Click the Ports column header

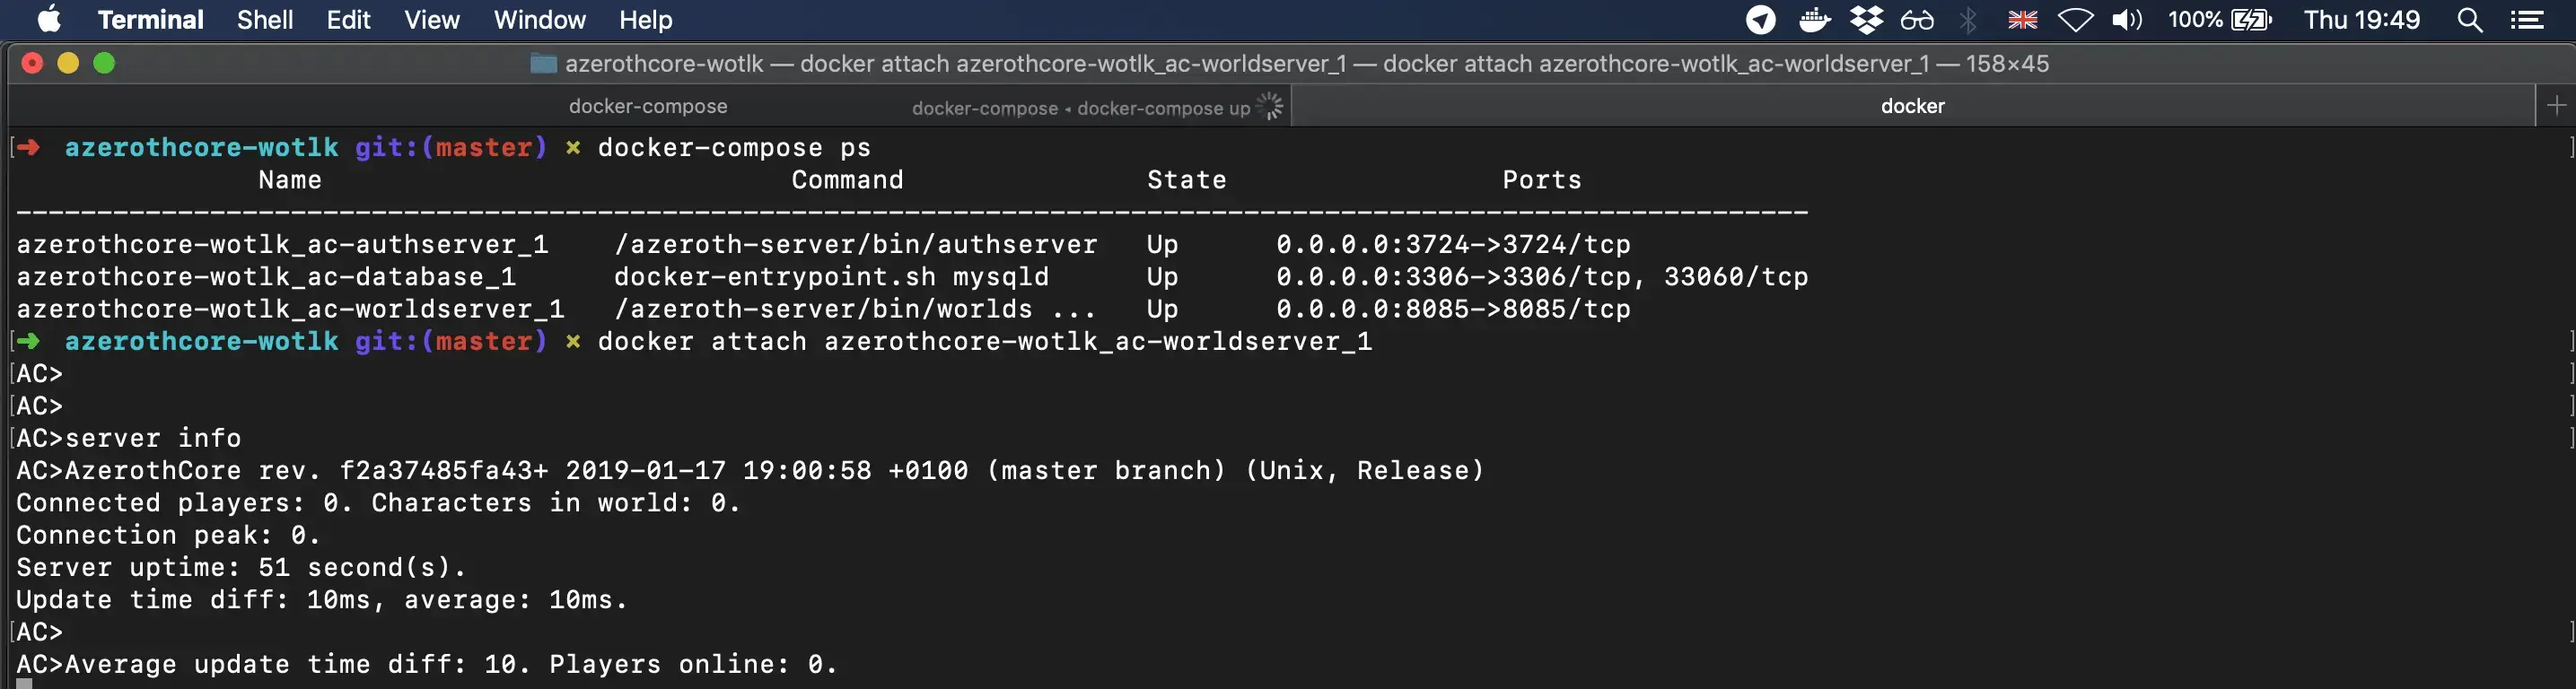coord(1542,180)
